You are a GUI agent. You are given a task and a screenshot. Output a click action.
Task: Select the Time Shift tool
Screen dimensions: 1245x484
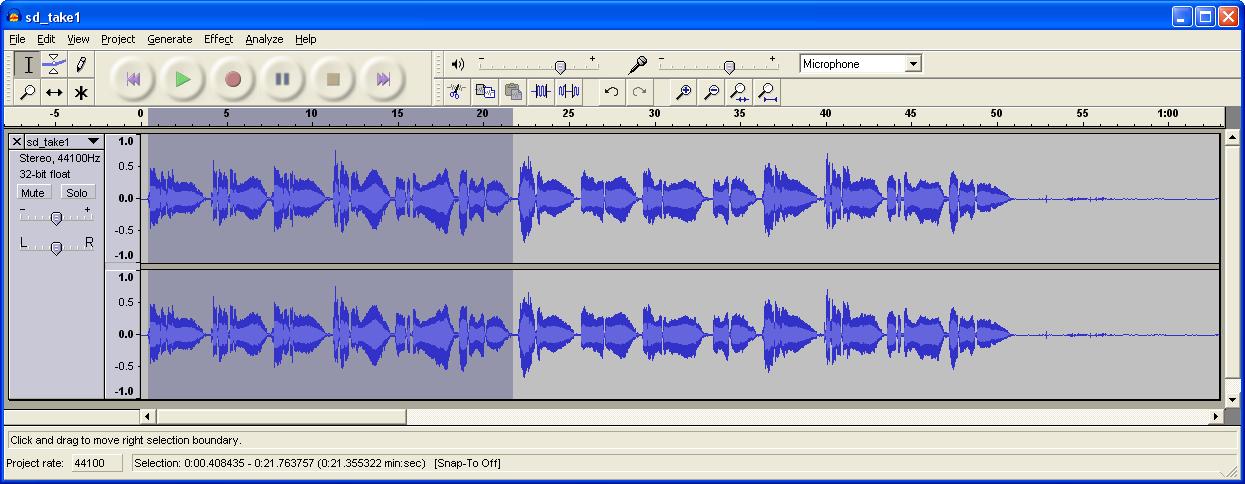point(54,92)
